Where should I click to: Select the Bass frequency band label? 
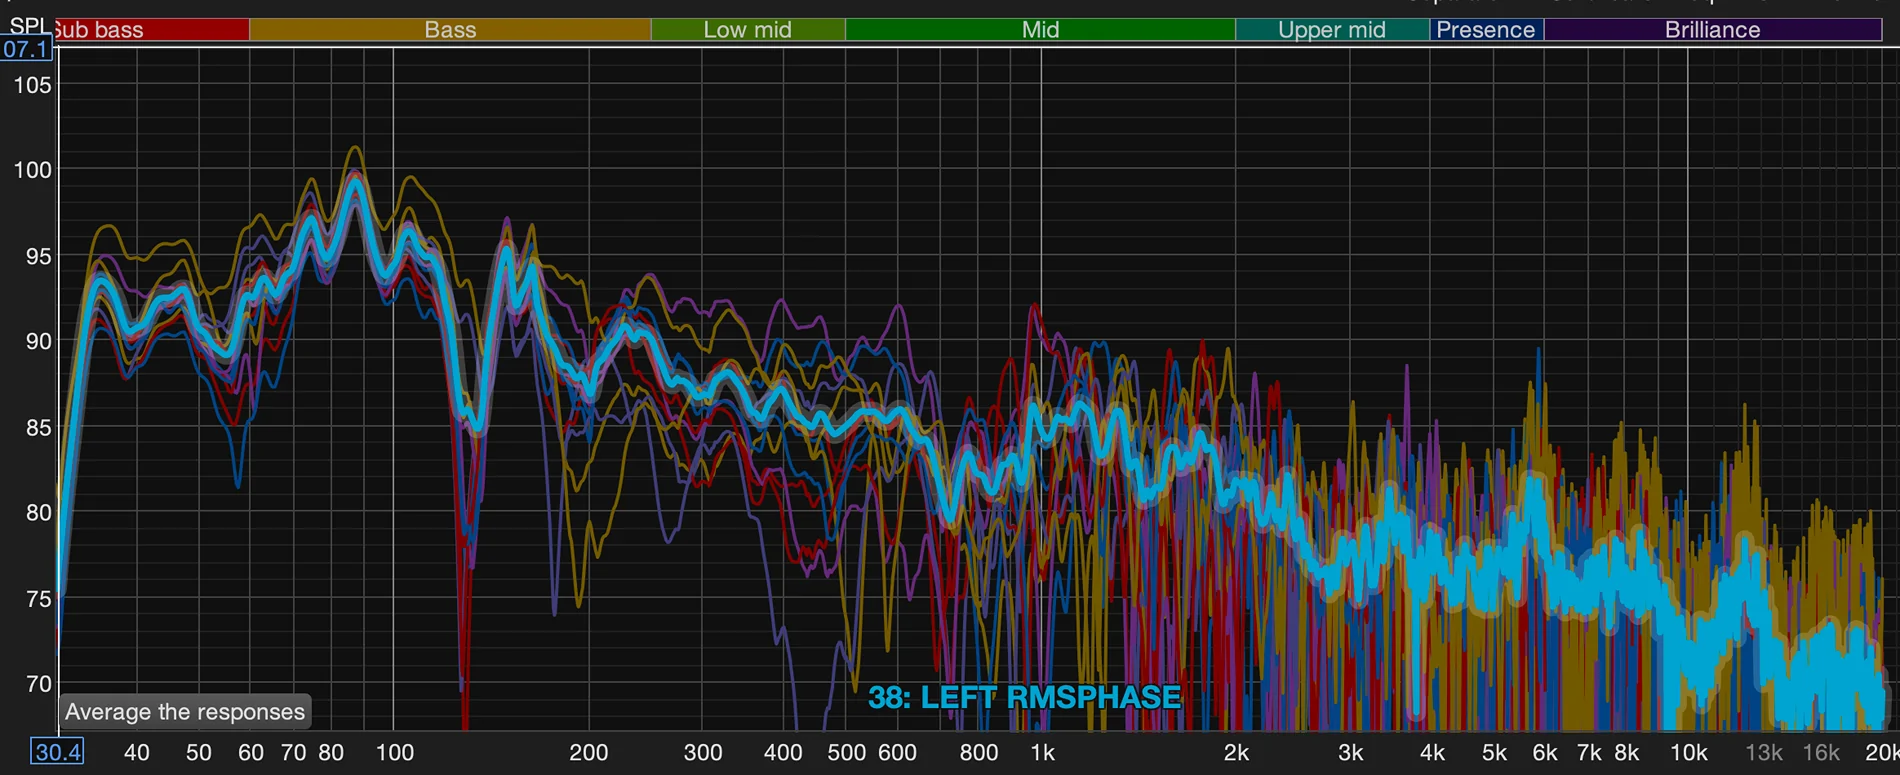tap(450, 30)
